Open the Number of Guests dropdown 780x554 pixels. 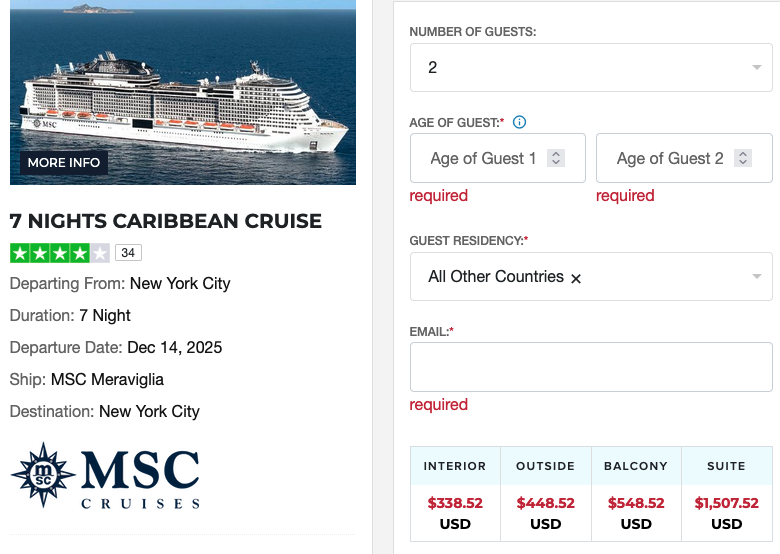[756, 68]
